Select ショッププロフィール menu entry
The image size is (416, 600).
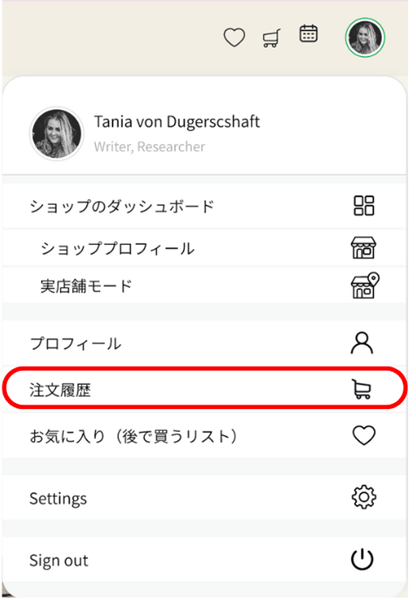point(204,248)
